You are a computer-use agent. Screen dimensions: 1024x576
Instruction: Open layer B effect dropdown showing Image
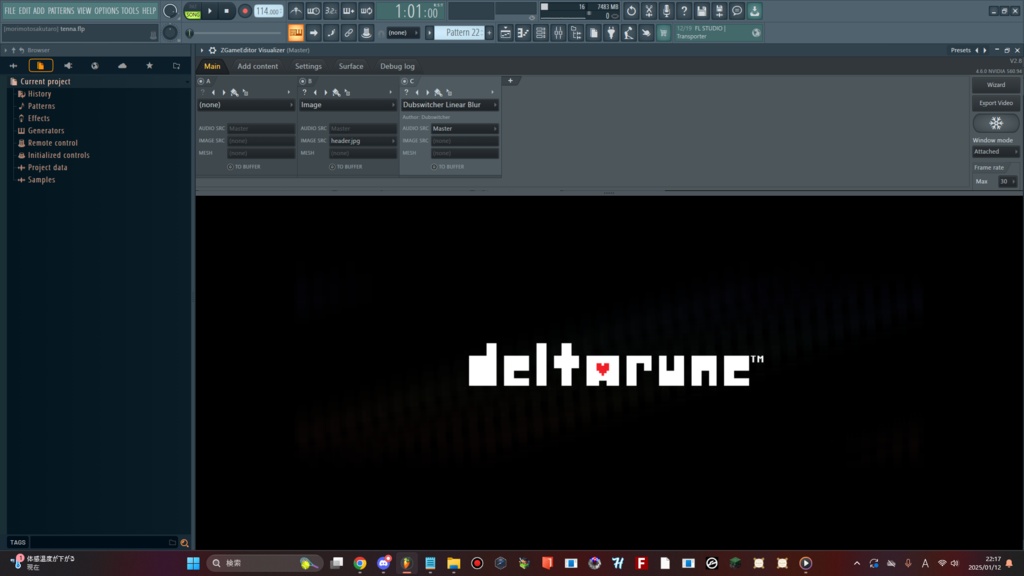(347, 104)
